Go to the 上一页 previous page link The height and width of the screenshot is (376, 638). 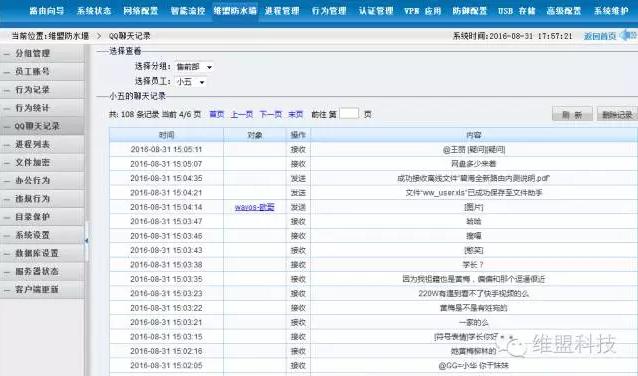point(242,114)
